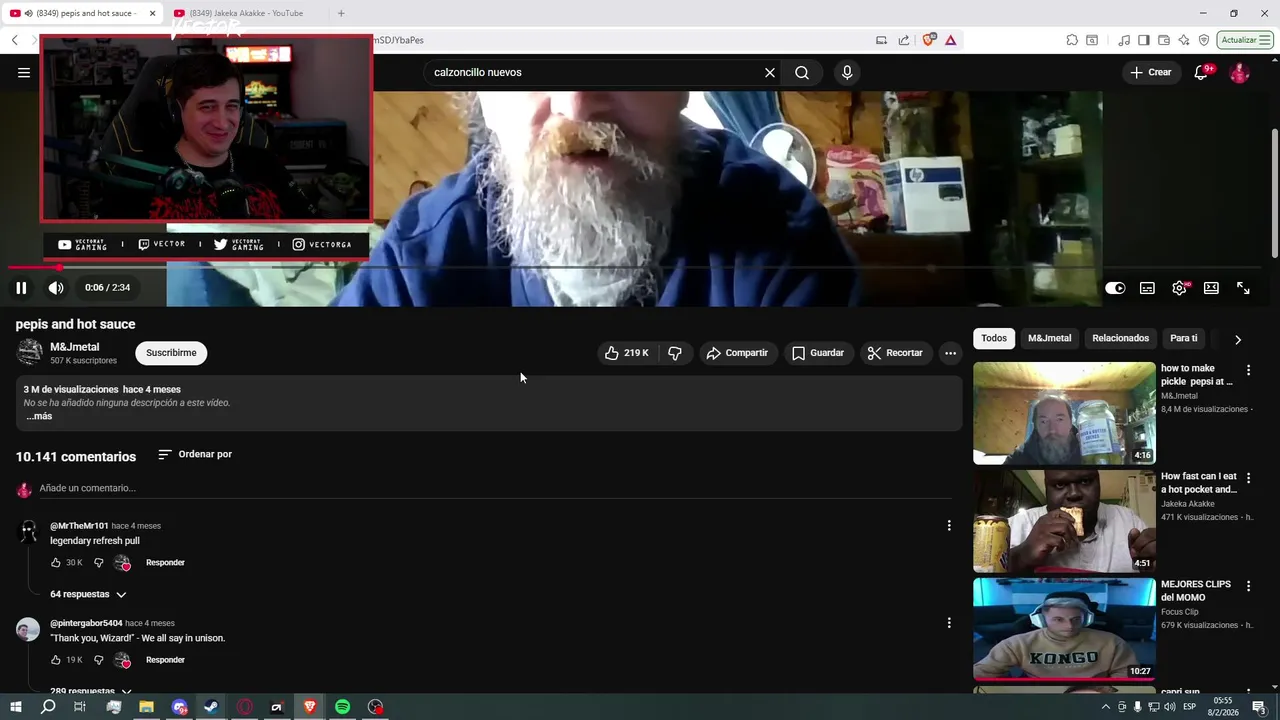Like the video with 219 K
This screenshot has height=720, width=1280.
click(x=627, y=353)
